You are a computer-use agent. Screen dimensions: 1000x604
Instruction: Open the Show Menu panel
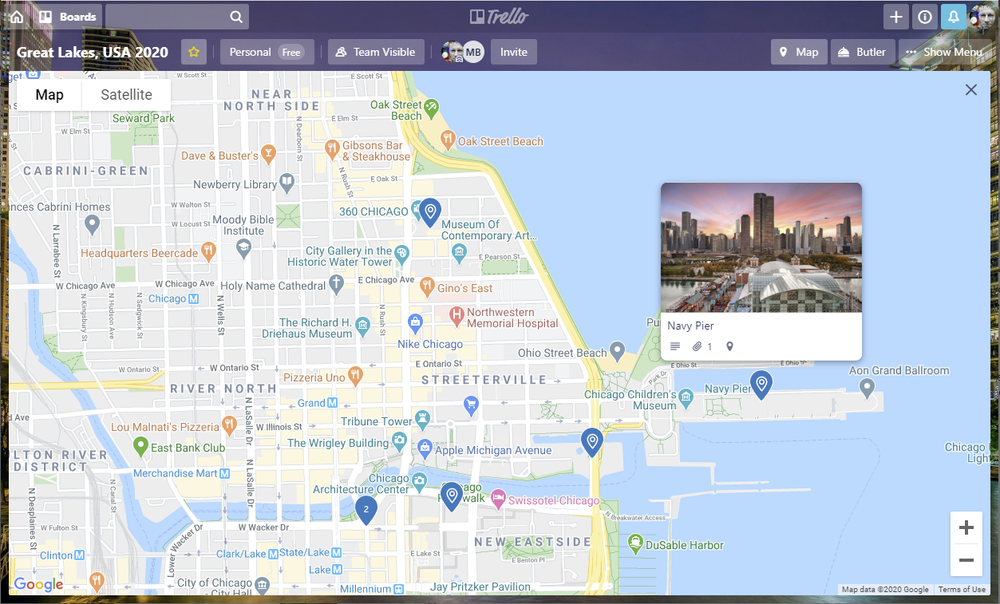(944, 51)
